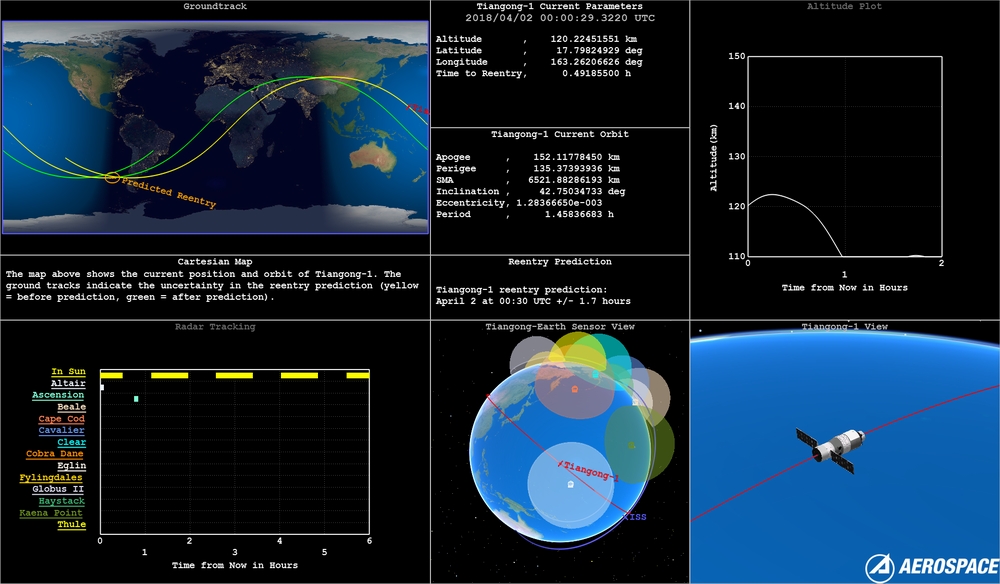The image size is (1000, 584).
Task: Click the ISS label beside the globe
Action: 636,516
